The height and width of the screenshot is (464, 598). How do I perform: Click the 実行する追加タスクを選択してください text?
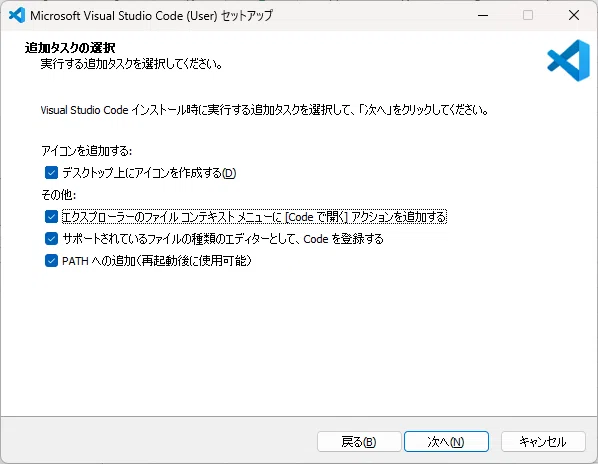[x=131, y=64]
